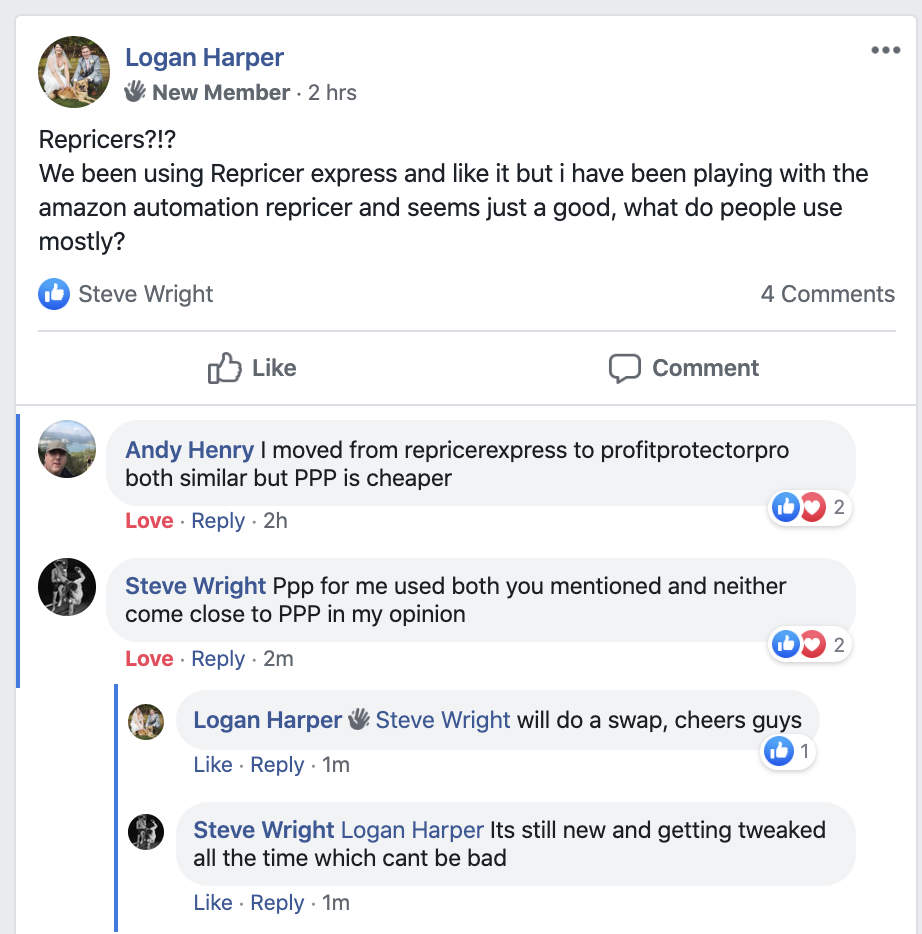The image size is (922, 934).
Task: Open the Steve Wright link beside the reaction count
Action: (x=146, y=294)
